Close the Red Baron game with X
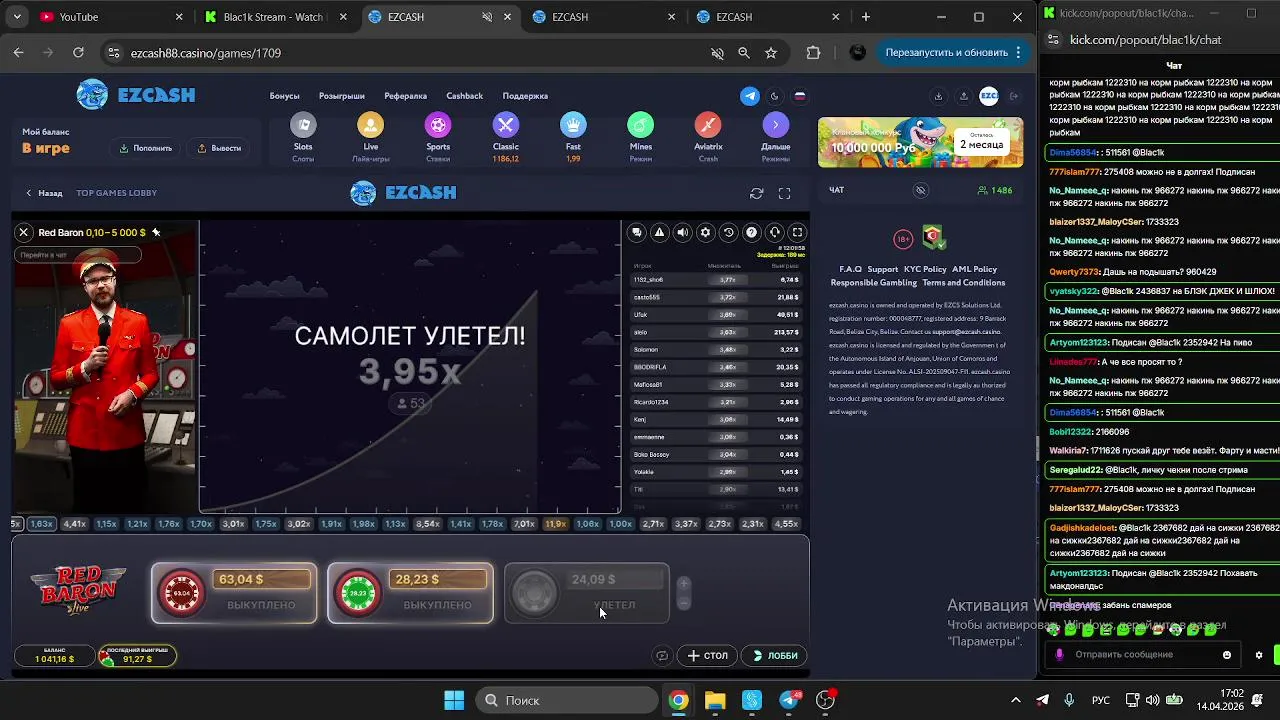This screenshot has height=720, width=1280. [23, 232]
